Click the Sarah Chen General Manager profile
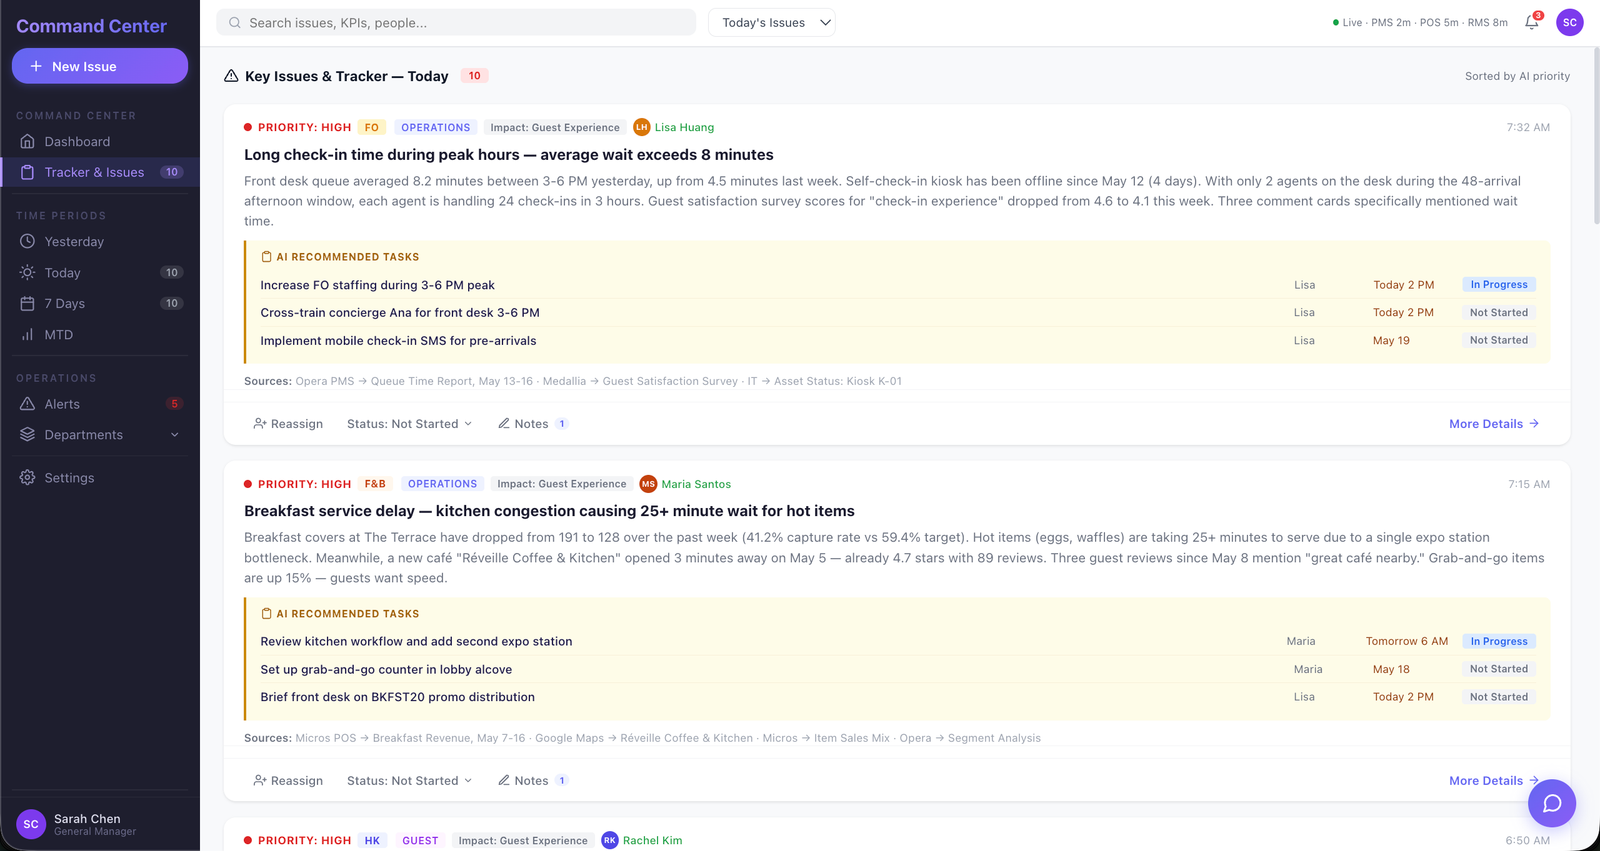The width and height of the screenshot is (1600, 851). pos(100,824)
